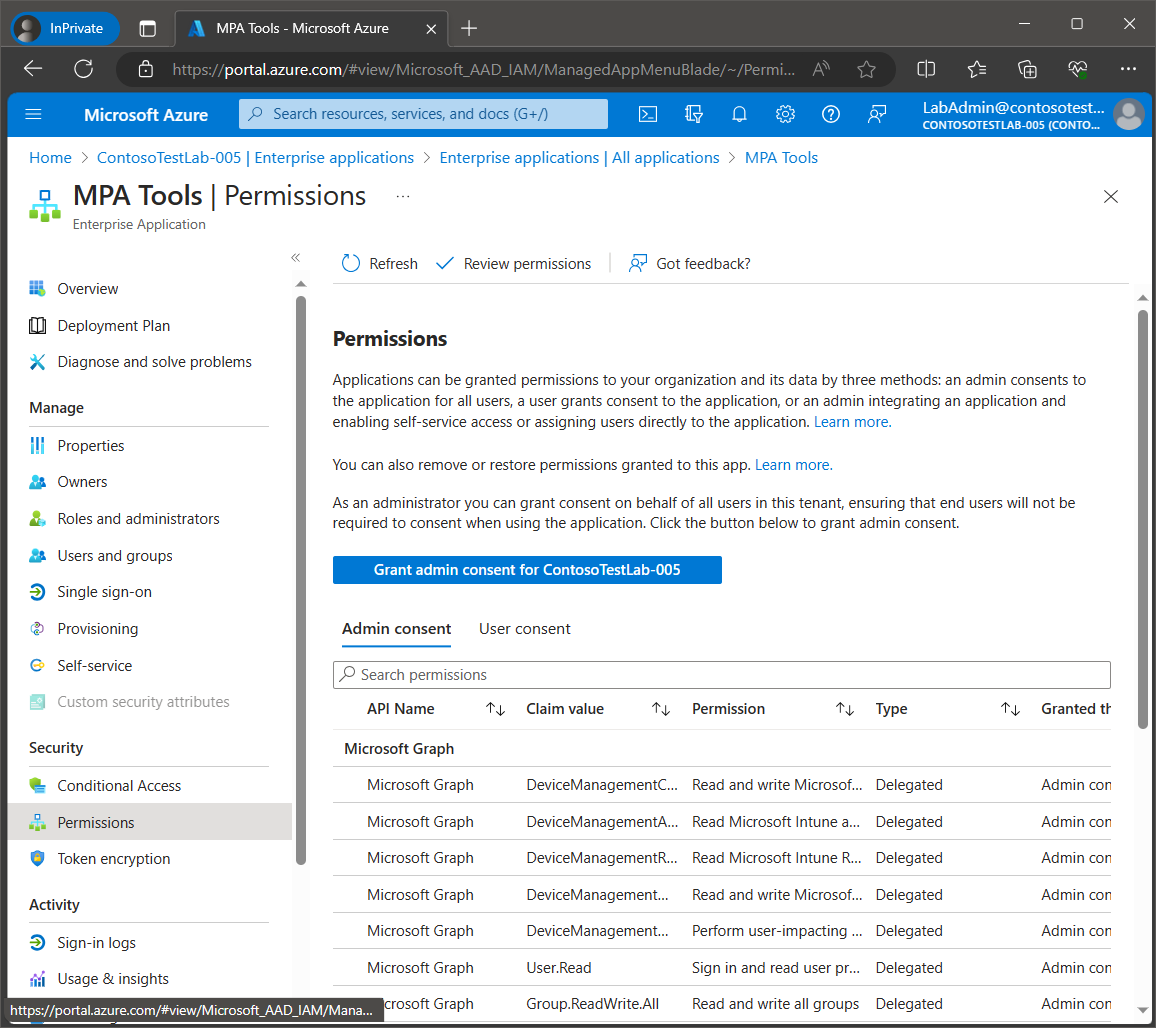Select Permissions in the Security menu
1156x1028 pixels.
150,822
